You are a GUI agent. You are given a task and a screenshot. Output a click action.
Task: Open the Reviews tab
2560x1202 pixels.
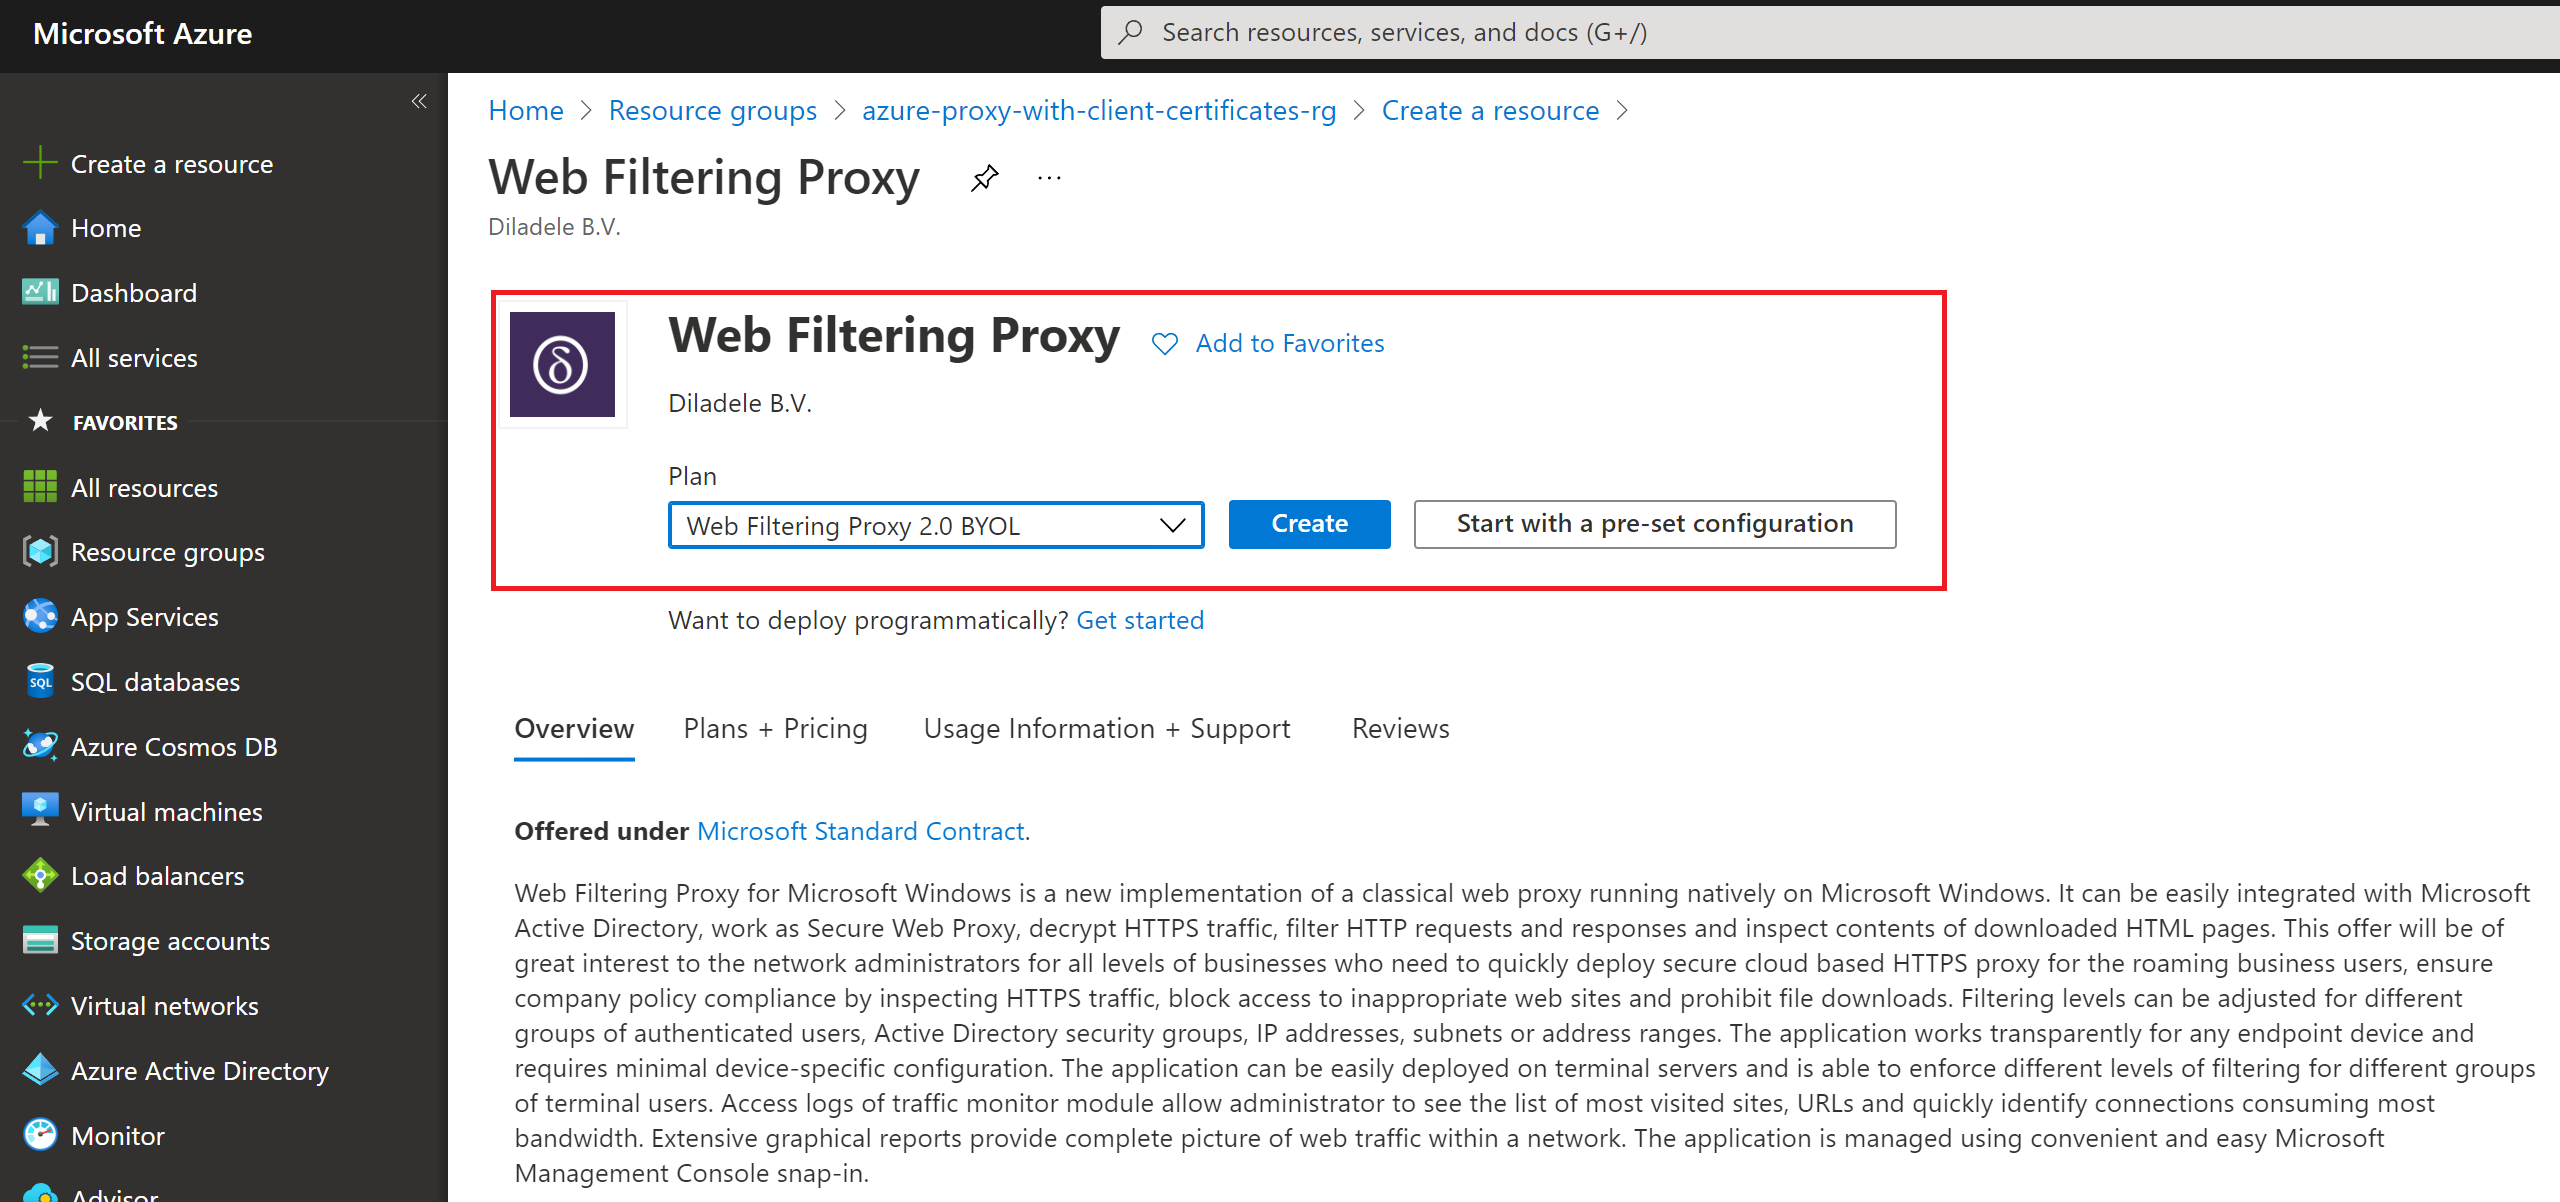point(1400,728)
